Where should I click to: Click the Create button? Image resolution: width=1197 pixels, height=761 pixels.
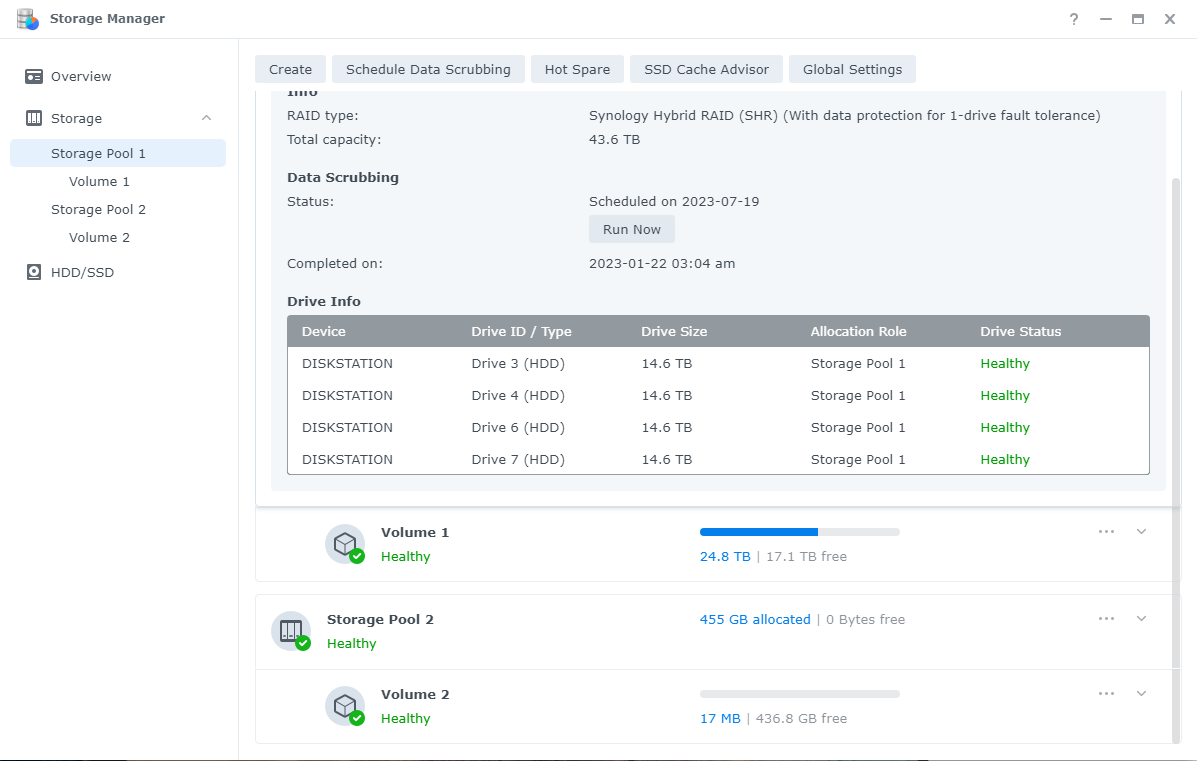pos(290,69)
